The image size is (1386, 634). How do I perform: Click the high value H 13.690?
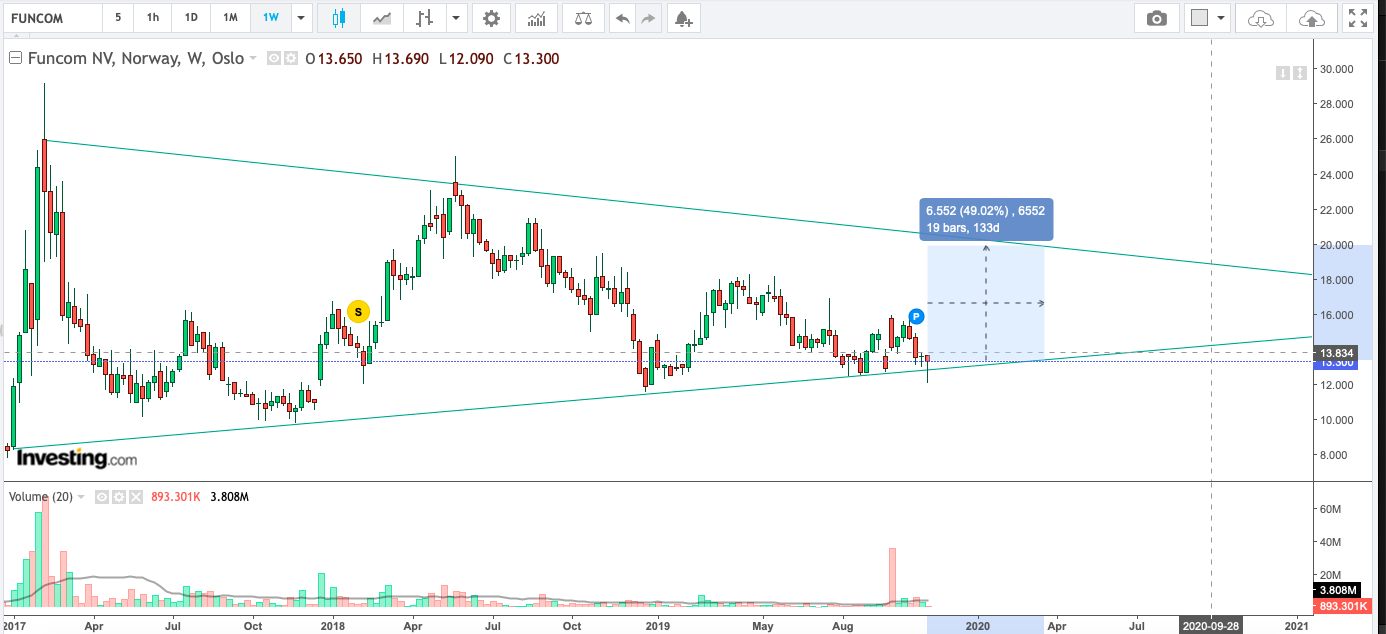[400, 59]
